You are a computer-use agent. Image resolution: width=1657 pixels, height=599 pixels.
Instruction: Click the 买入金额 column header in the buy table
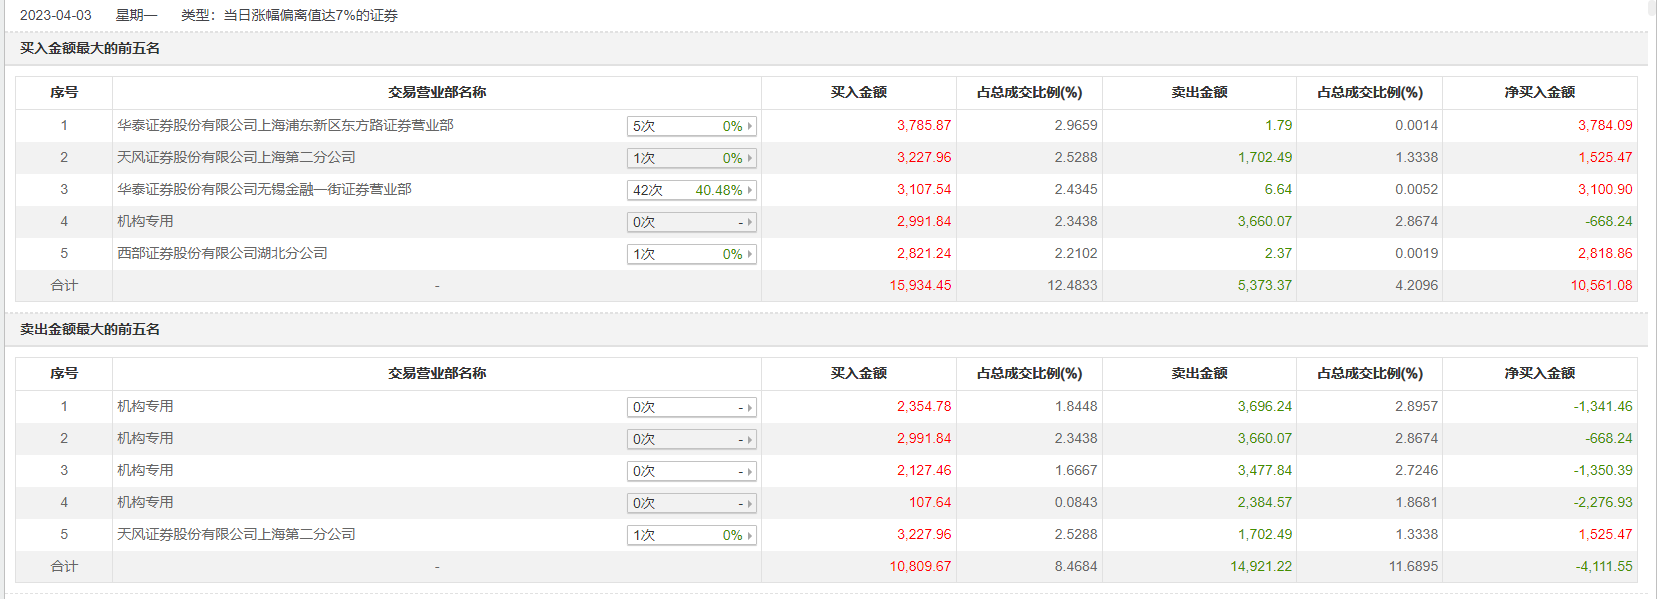(x=858, y=92)
